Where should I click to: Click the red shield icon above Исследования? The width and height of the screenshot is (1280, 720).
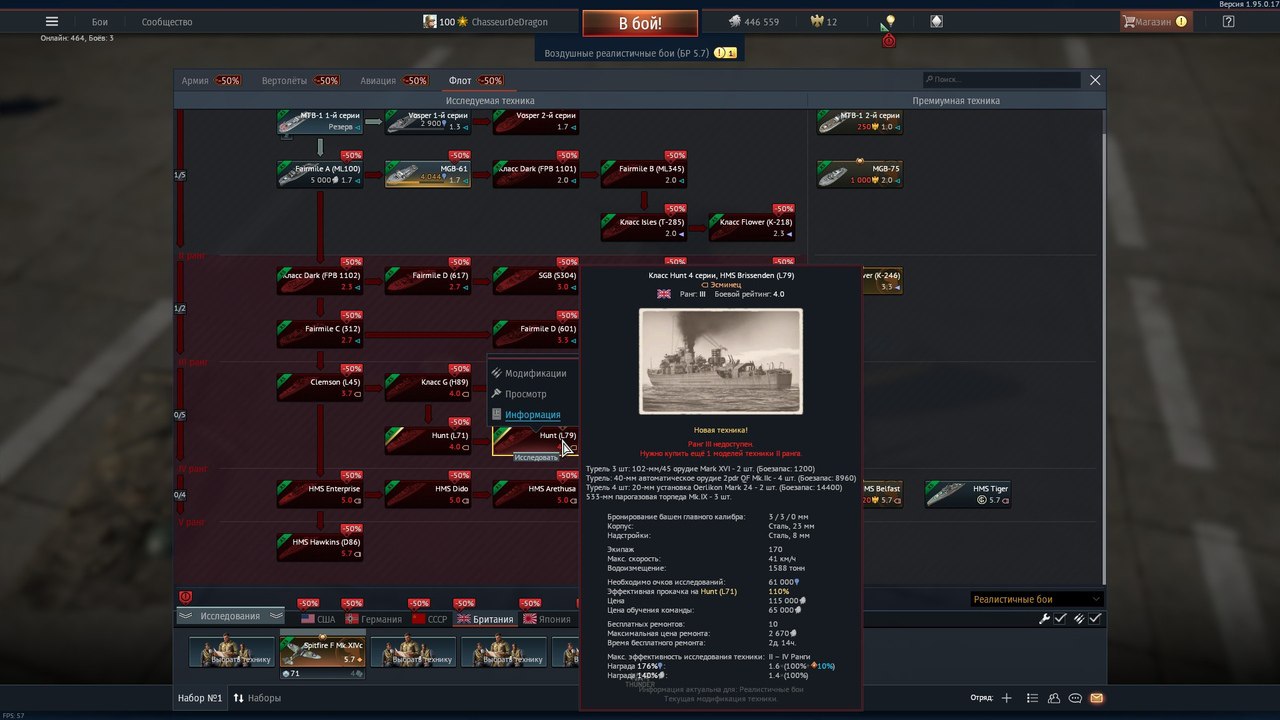click(x=185, y=597)
